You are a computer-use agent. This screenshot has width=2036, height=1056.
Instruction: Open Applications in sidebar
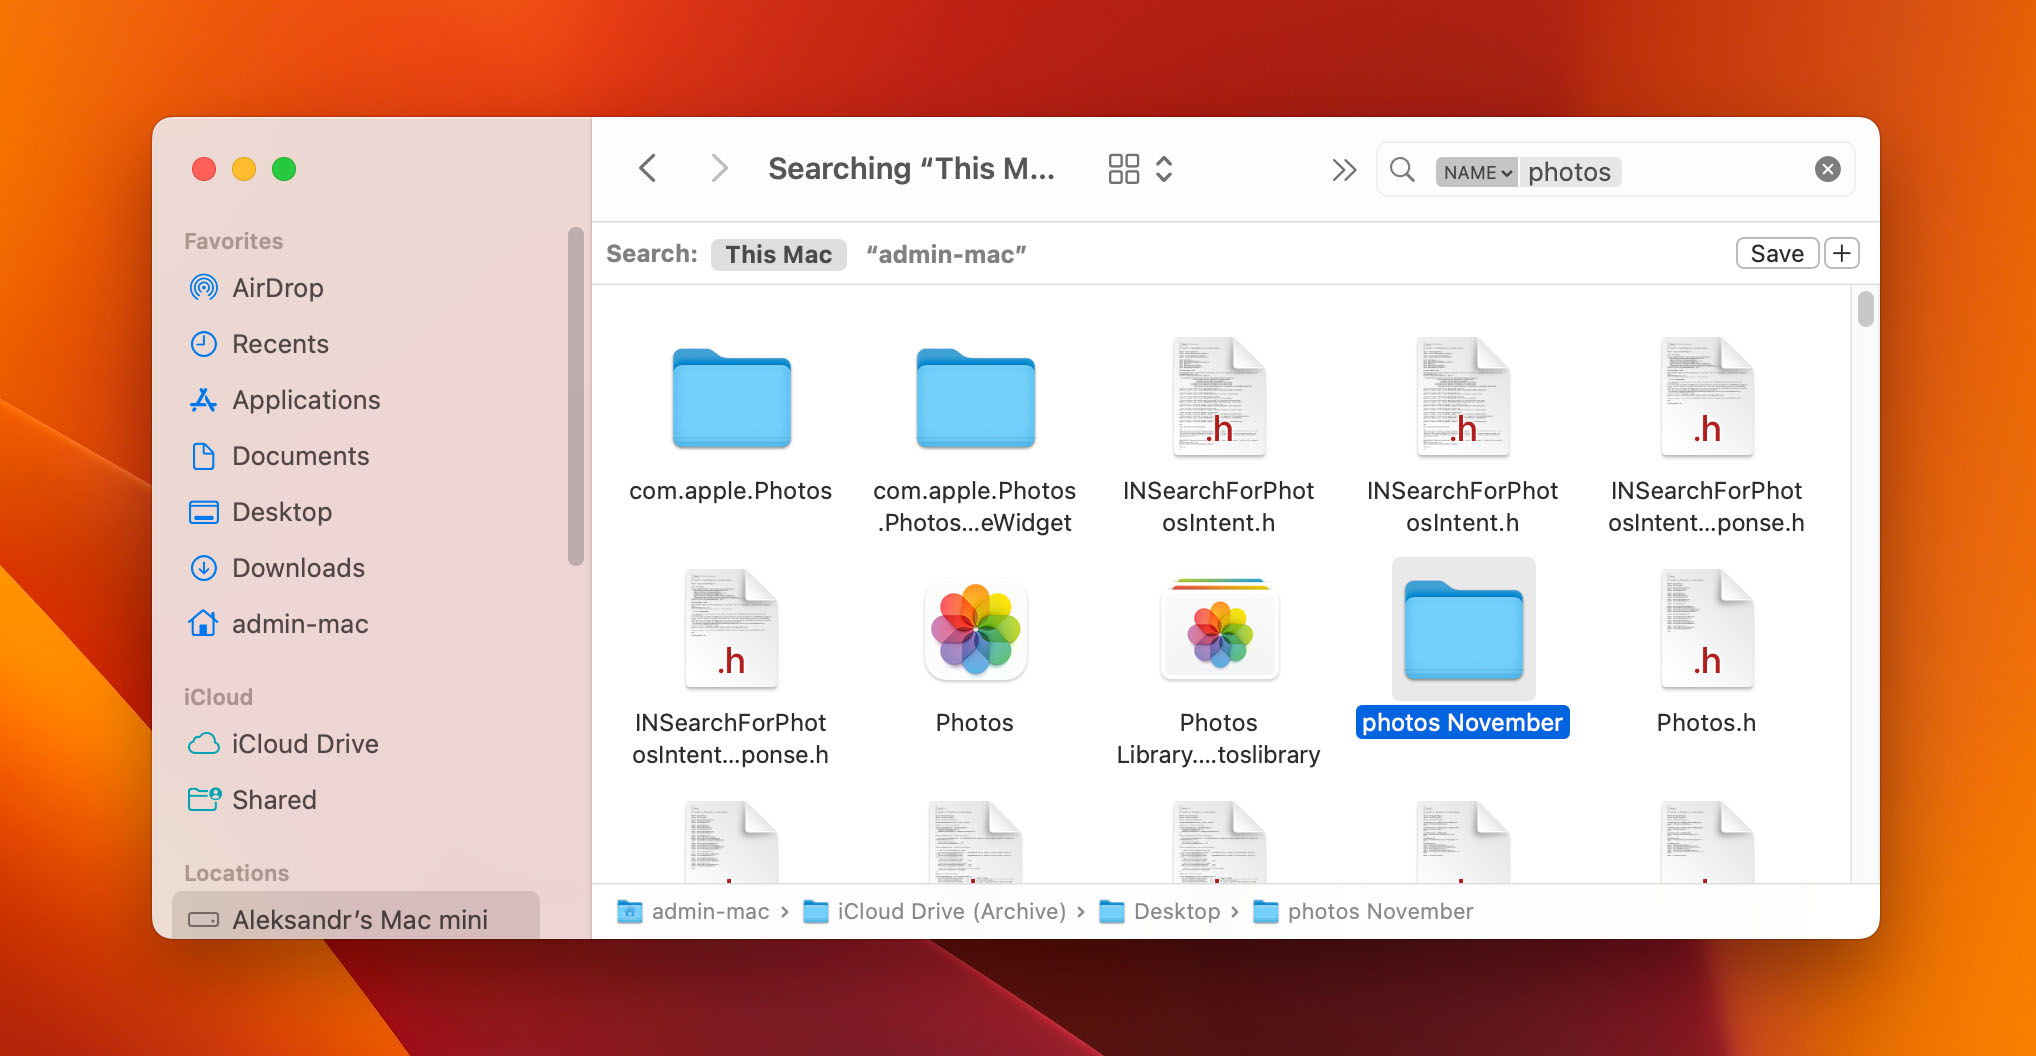[x=305, y=400]
